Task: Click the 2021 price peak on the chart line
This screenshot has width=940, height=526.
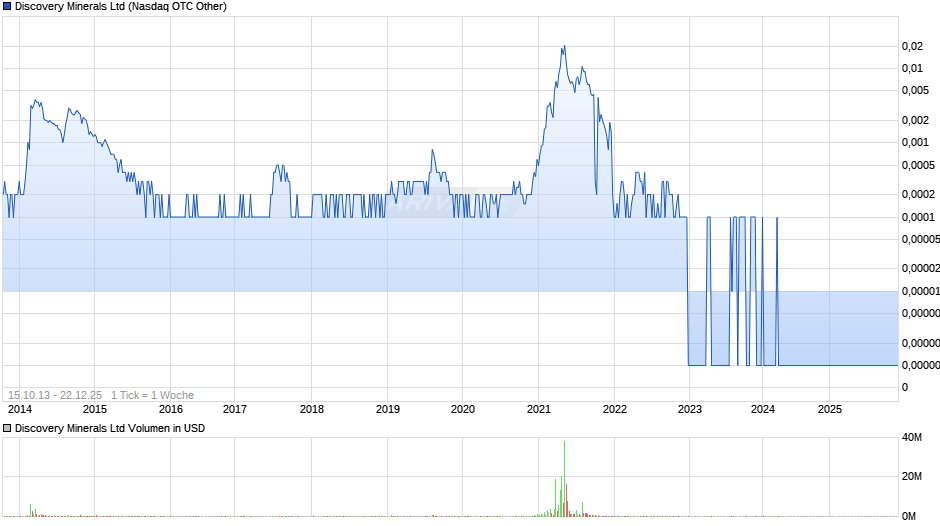Action: (564, 46)
